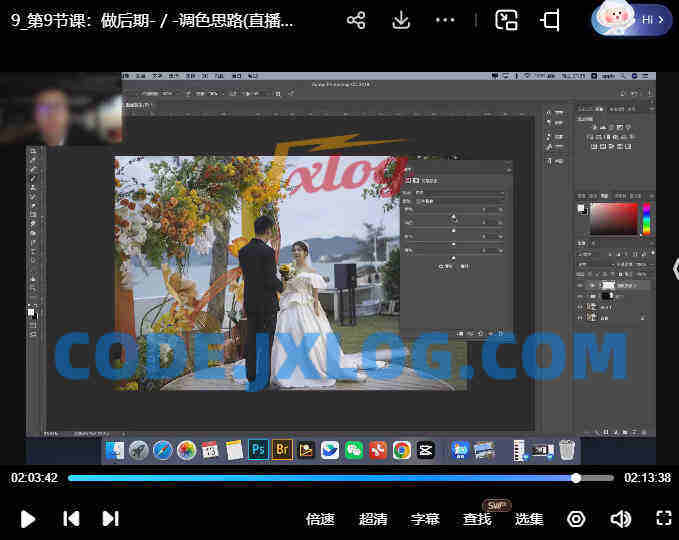Screen dimensions: 679x540
Task: Launch WeChat from the Dock
Action: coord(354,450)
